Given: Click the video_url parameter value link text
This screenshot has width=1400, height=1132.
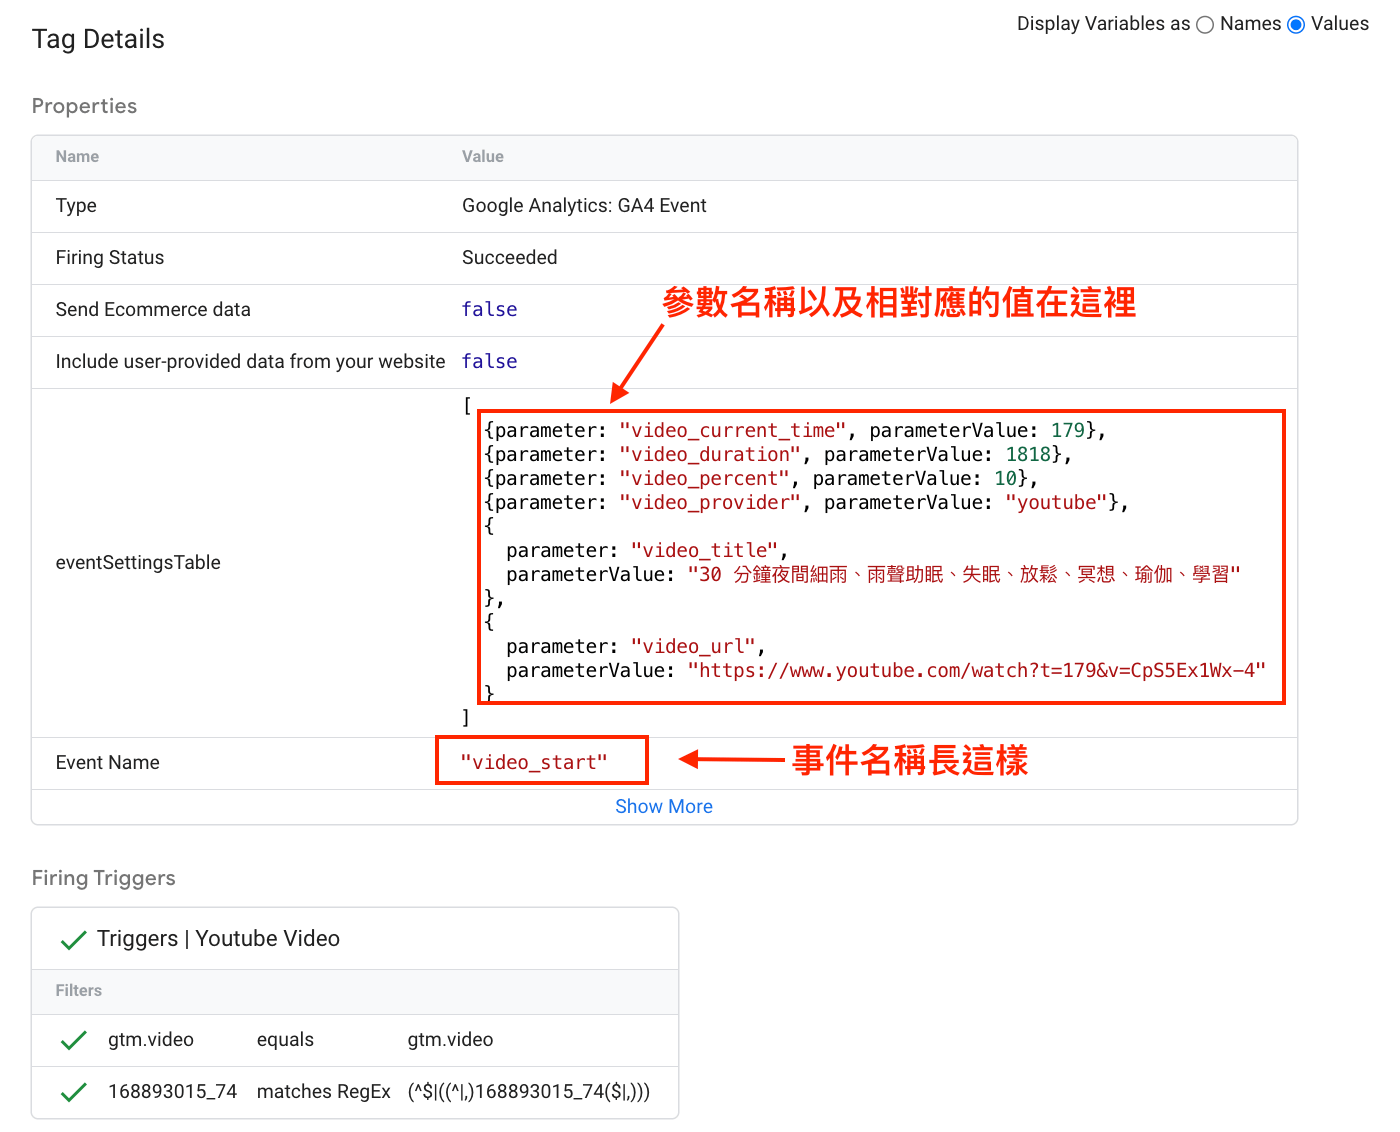Looking at the screenshot, I should 977,671.
